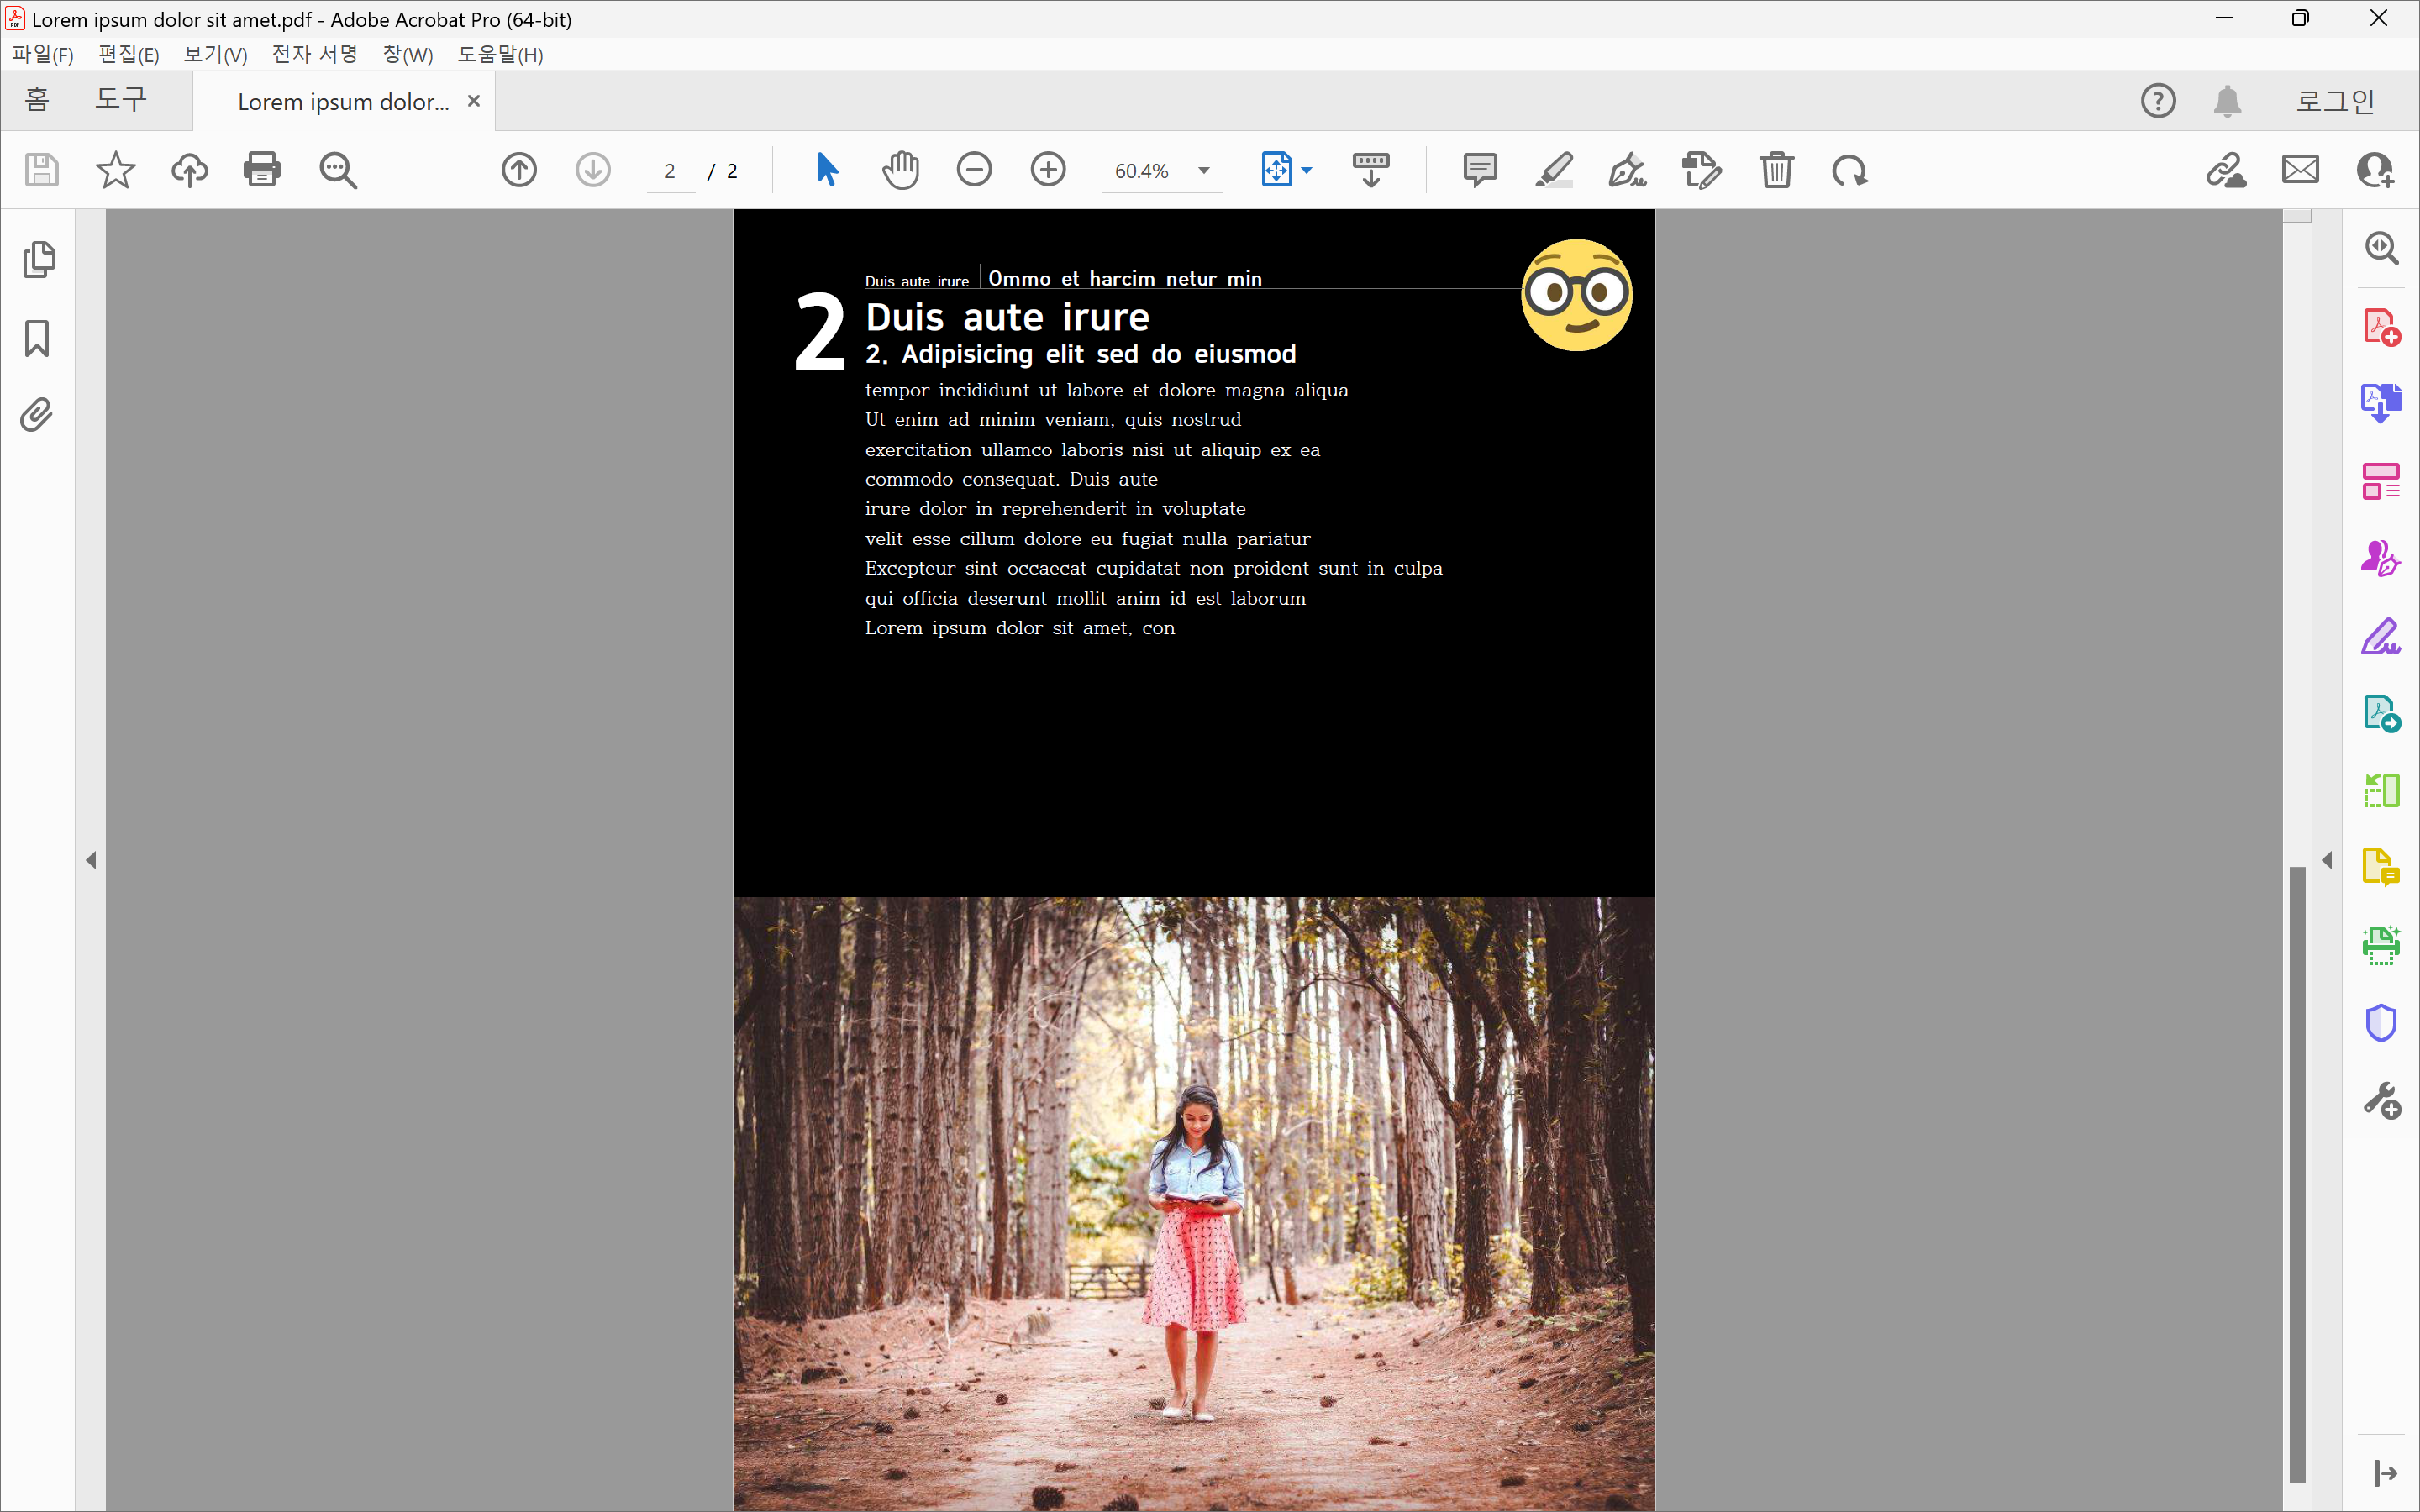Open the zoom level 60.4% dropdown
Viewport: 2420px width, 1512px height.
click(1204, 171)
